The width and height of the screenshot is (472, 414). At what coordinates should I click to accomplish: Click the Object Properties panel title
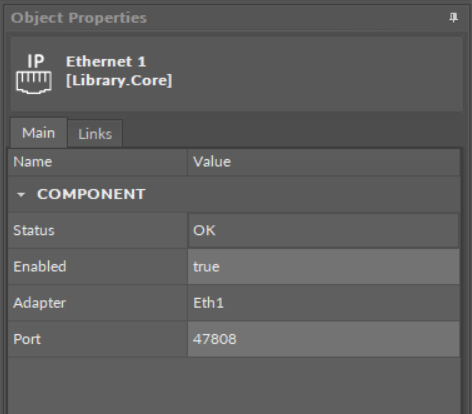tap(79, 18)
